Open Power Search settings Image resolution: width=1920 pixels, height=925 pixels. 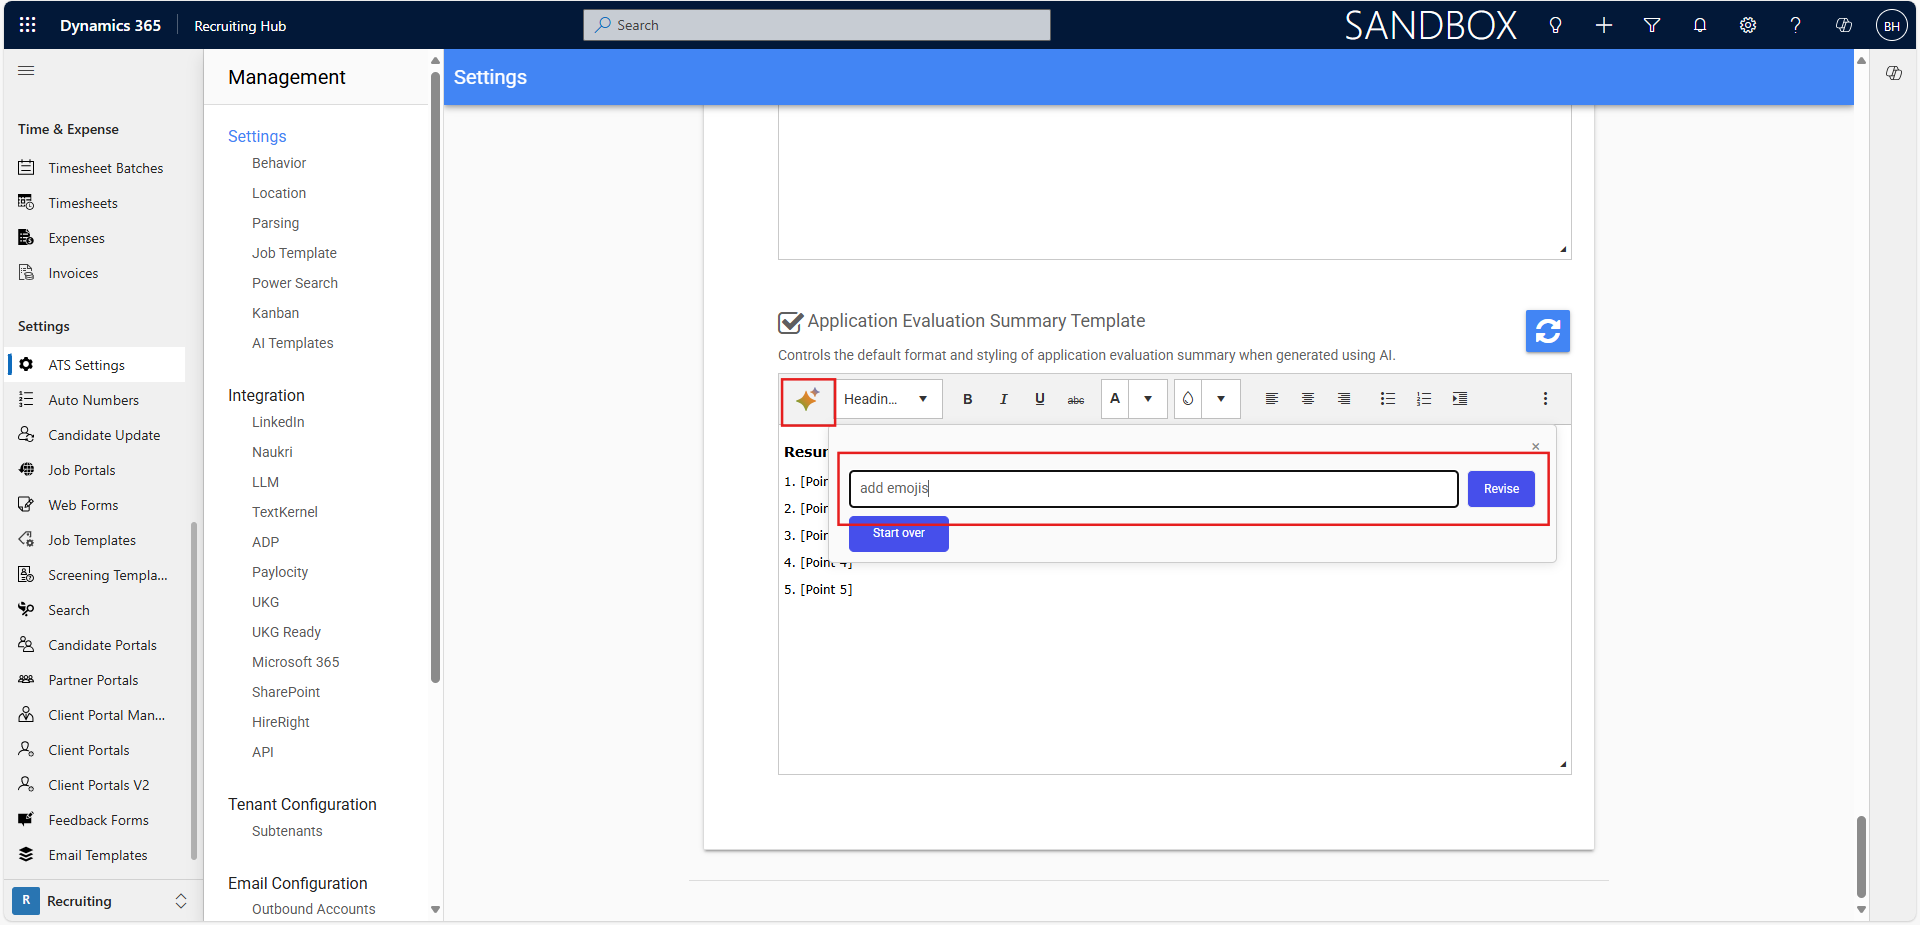[x=295, y=283]
